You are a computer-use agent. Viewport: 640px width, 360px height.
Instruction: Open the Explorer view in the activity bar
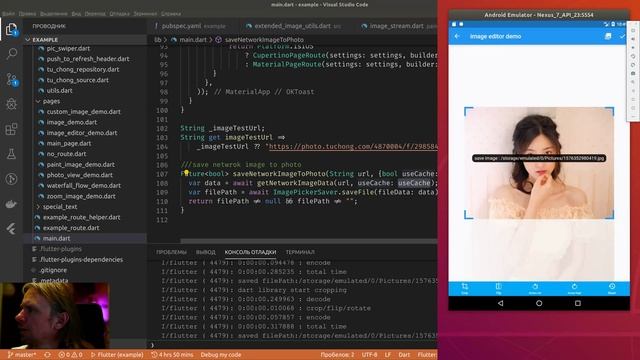[x=11, y=29]
